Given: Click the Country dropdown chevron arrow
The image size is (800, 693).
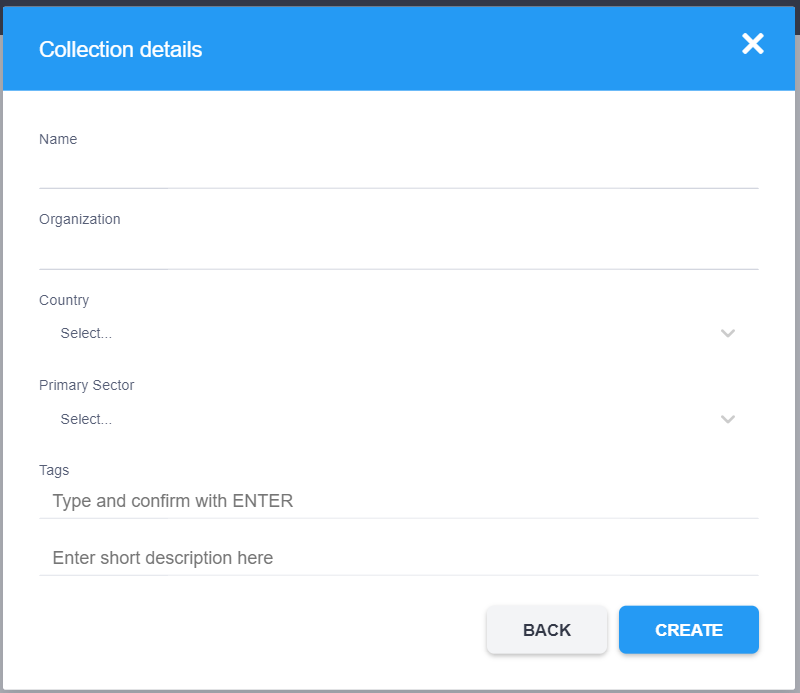Looking at the screenshot, I should pos(728,334).
